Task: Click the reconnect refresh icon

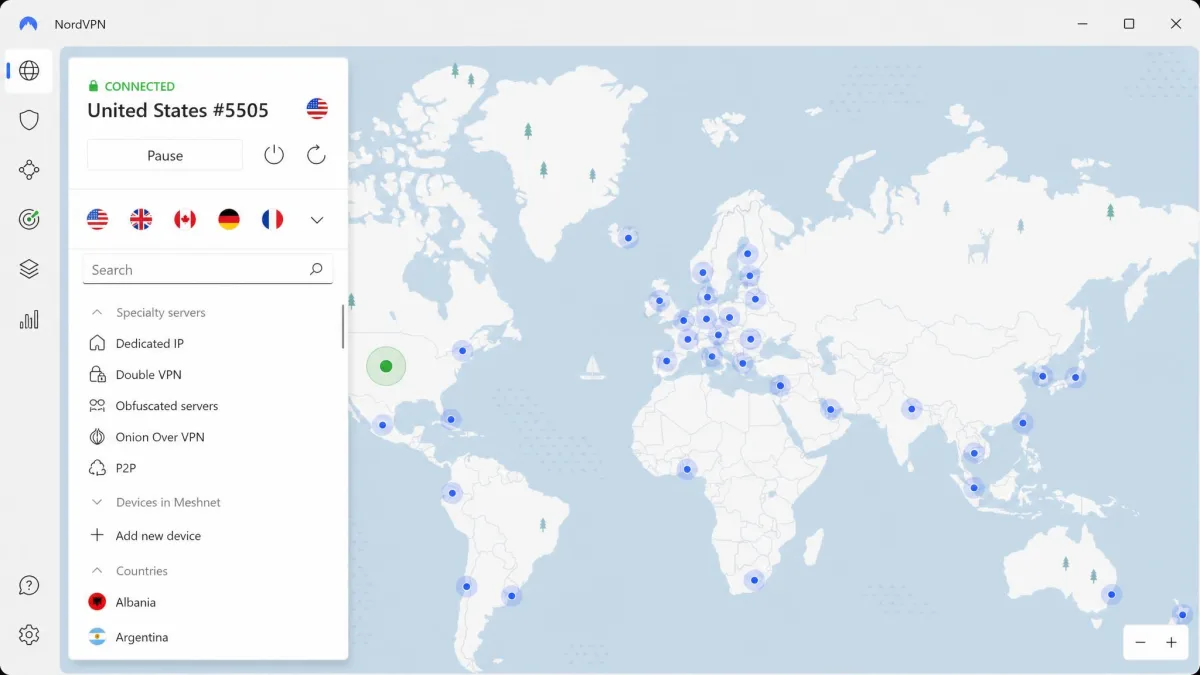Action: pyautogui.click(x=316, y=155)
